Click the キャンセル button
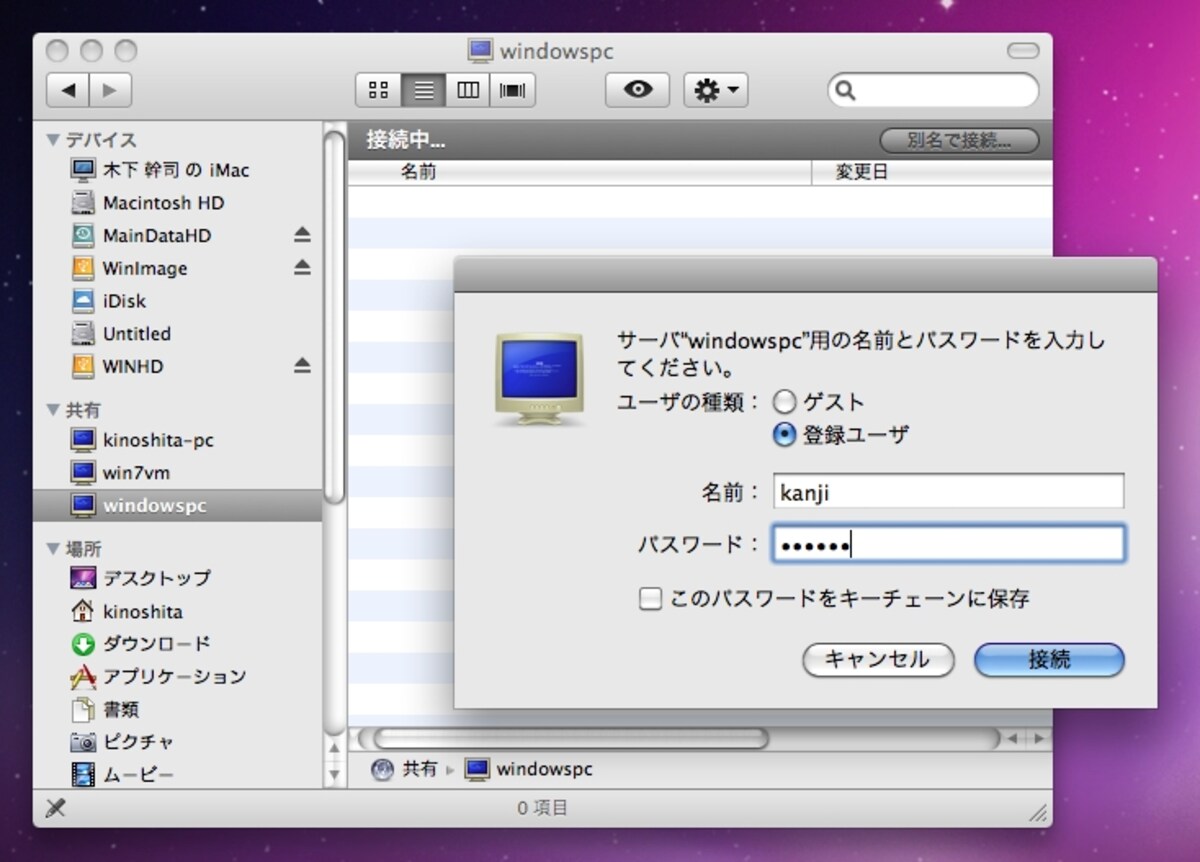This screenshot has width=1200, height=862. (878, 660)
